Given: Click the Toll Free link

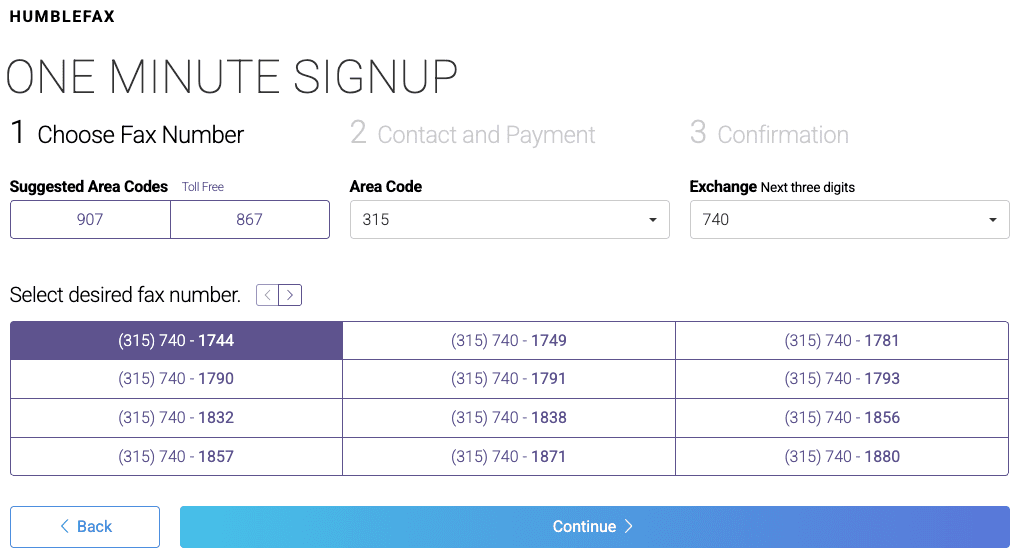Looking at the screenshot, I should pos(203,187).
